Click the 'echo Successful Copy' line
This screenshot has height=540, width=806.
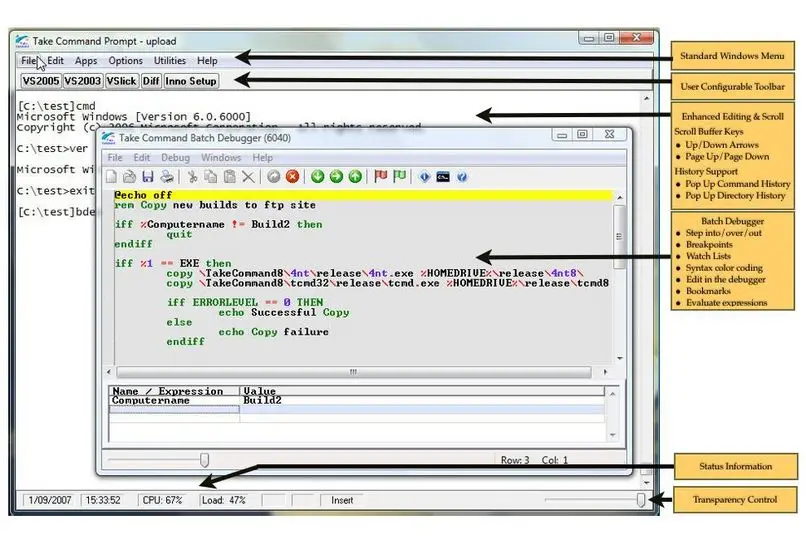tap(284, 312)
